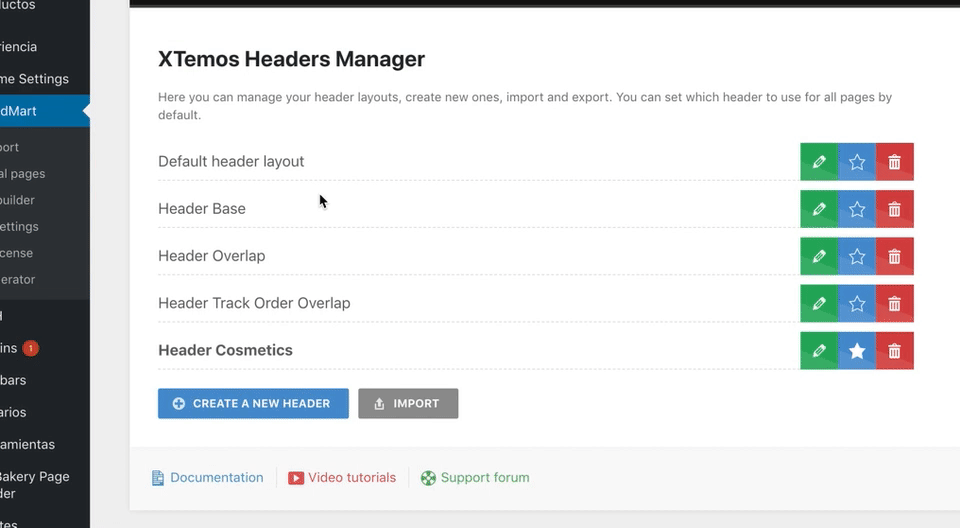Click the Documentation page icon

pyautogui.click(x=158, y=478)
